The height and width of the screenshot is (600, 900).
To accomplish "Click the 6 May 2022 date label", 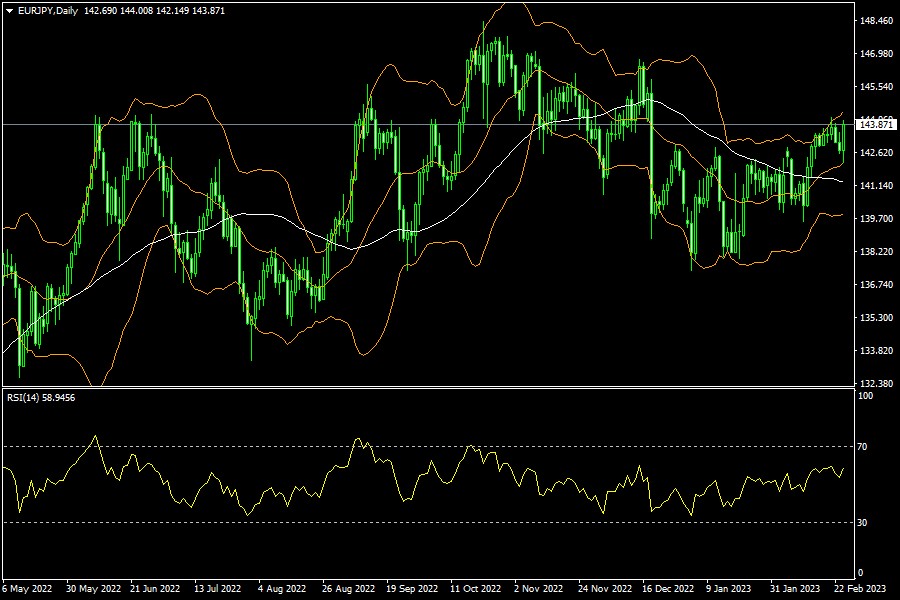I will pyautogui.click(x=27, y=589).
